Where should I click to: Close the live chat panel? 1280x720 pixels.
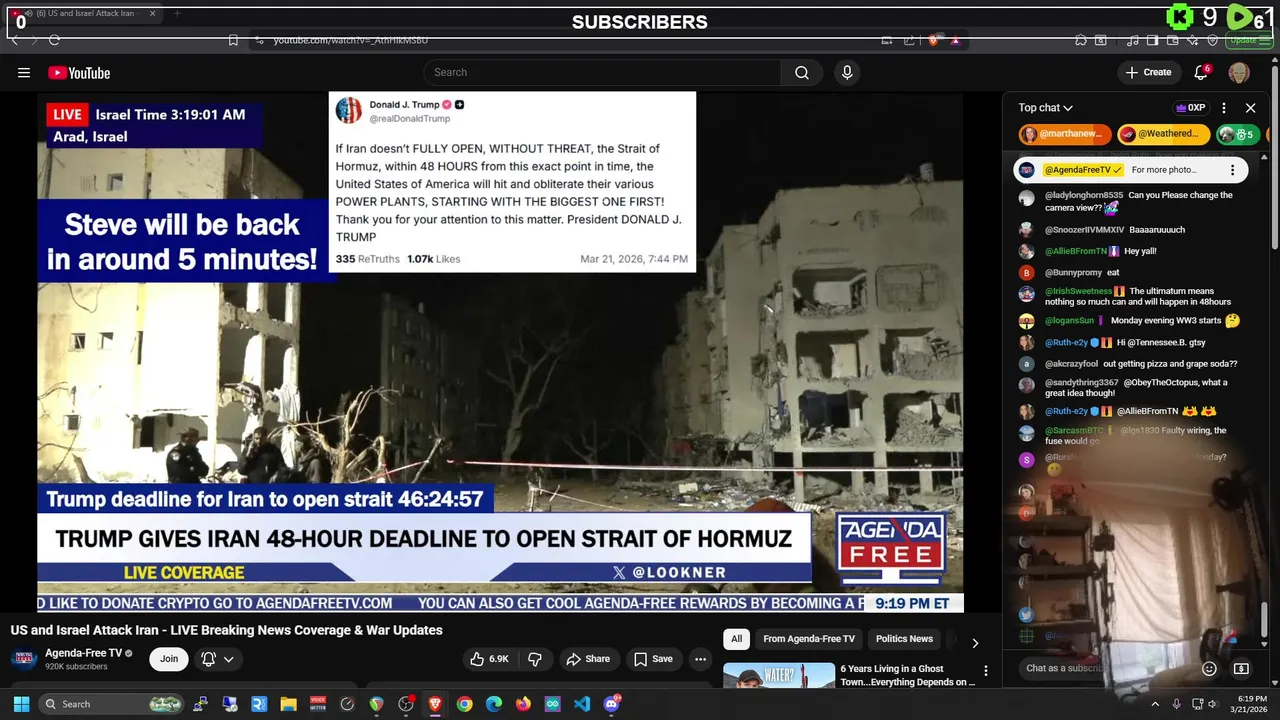pos(1250,108)
